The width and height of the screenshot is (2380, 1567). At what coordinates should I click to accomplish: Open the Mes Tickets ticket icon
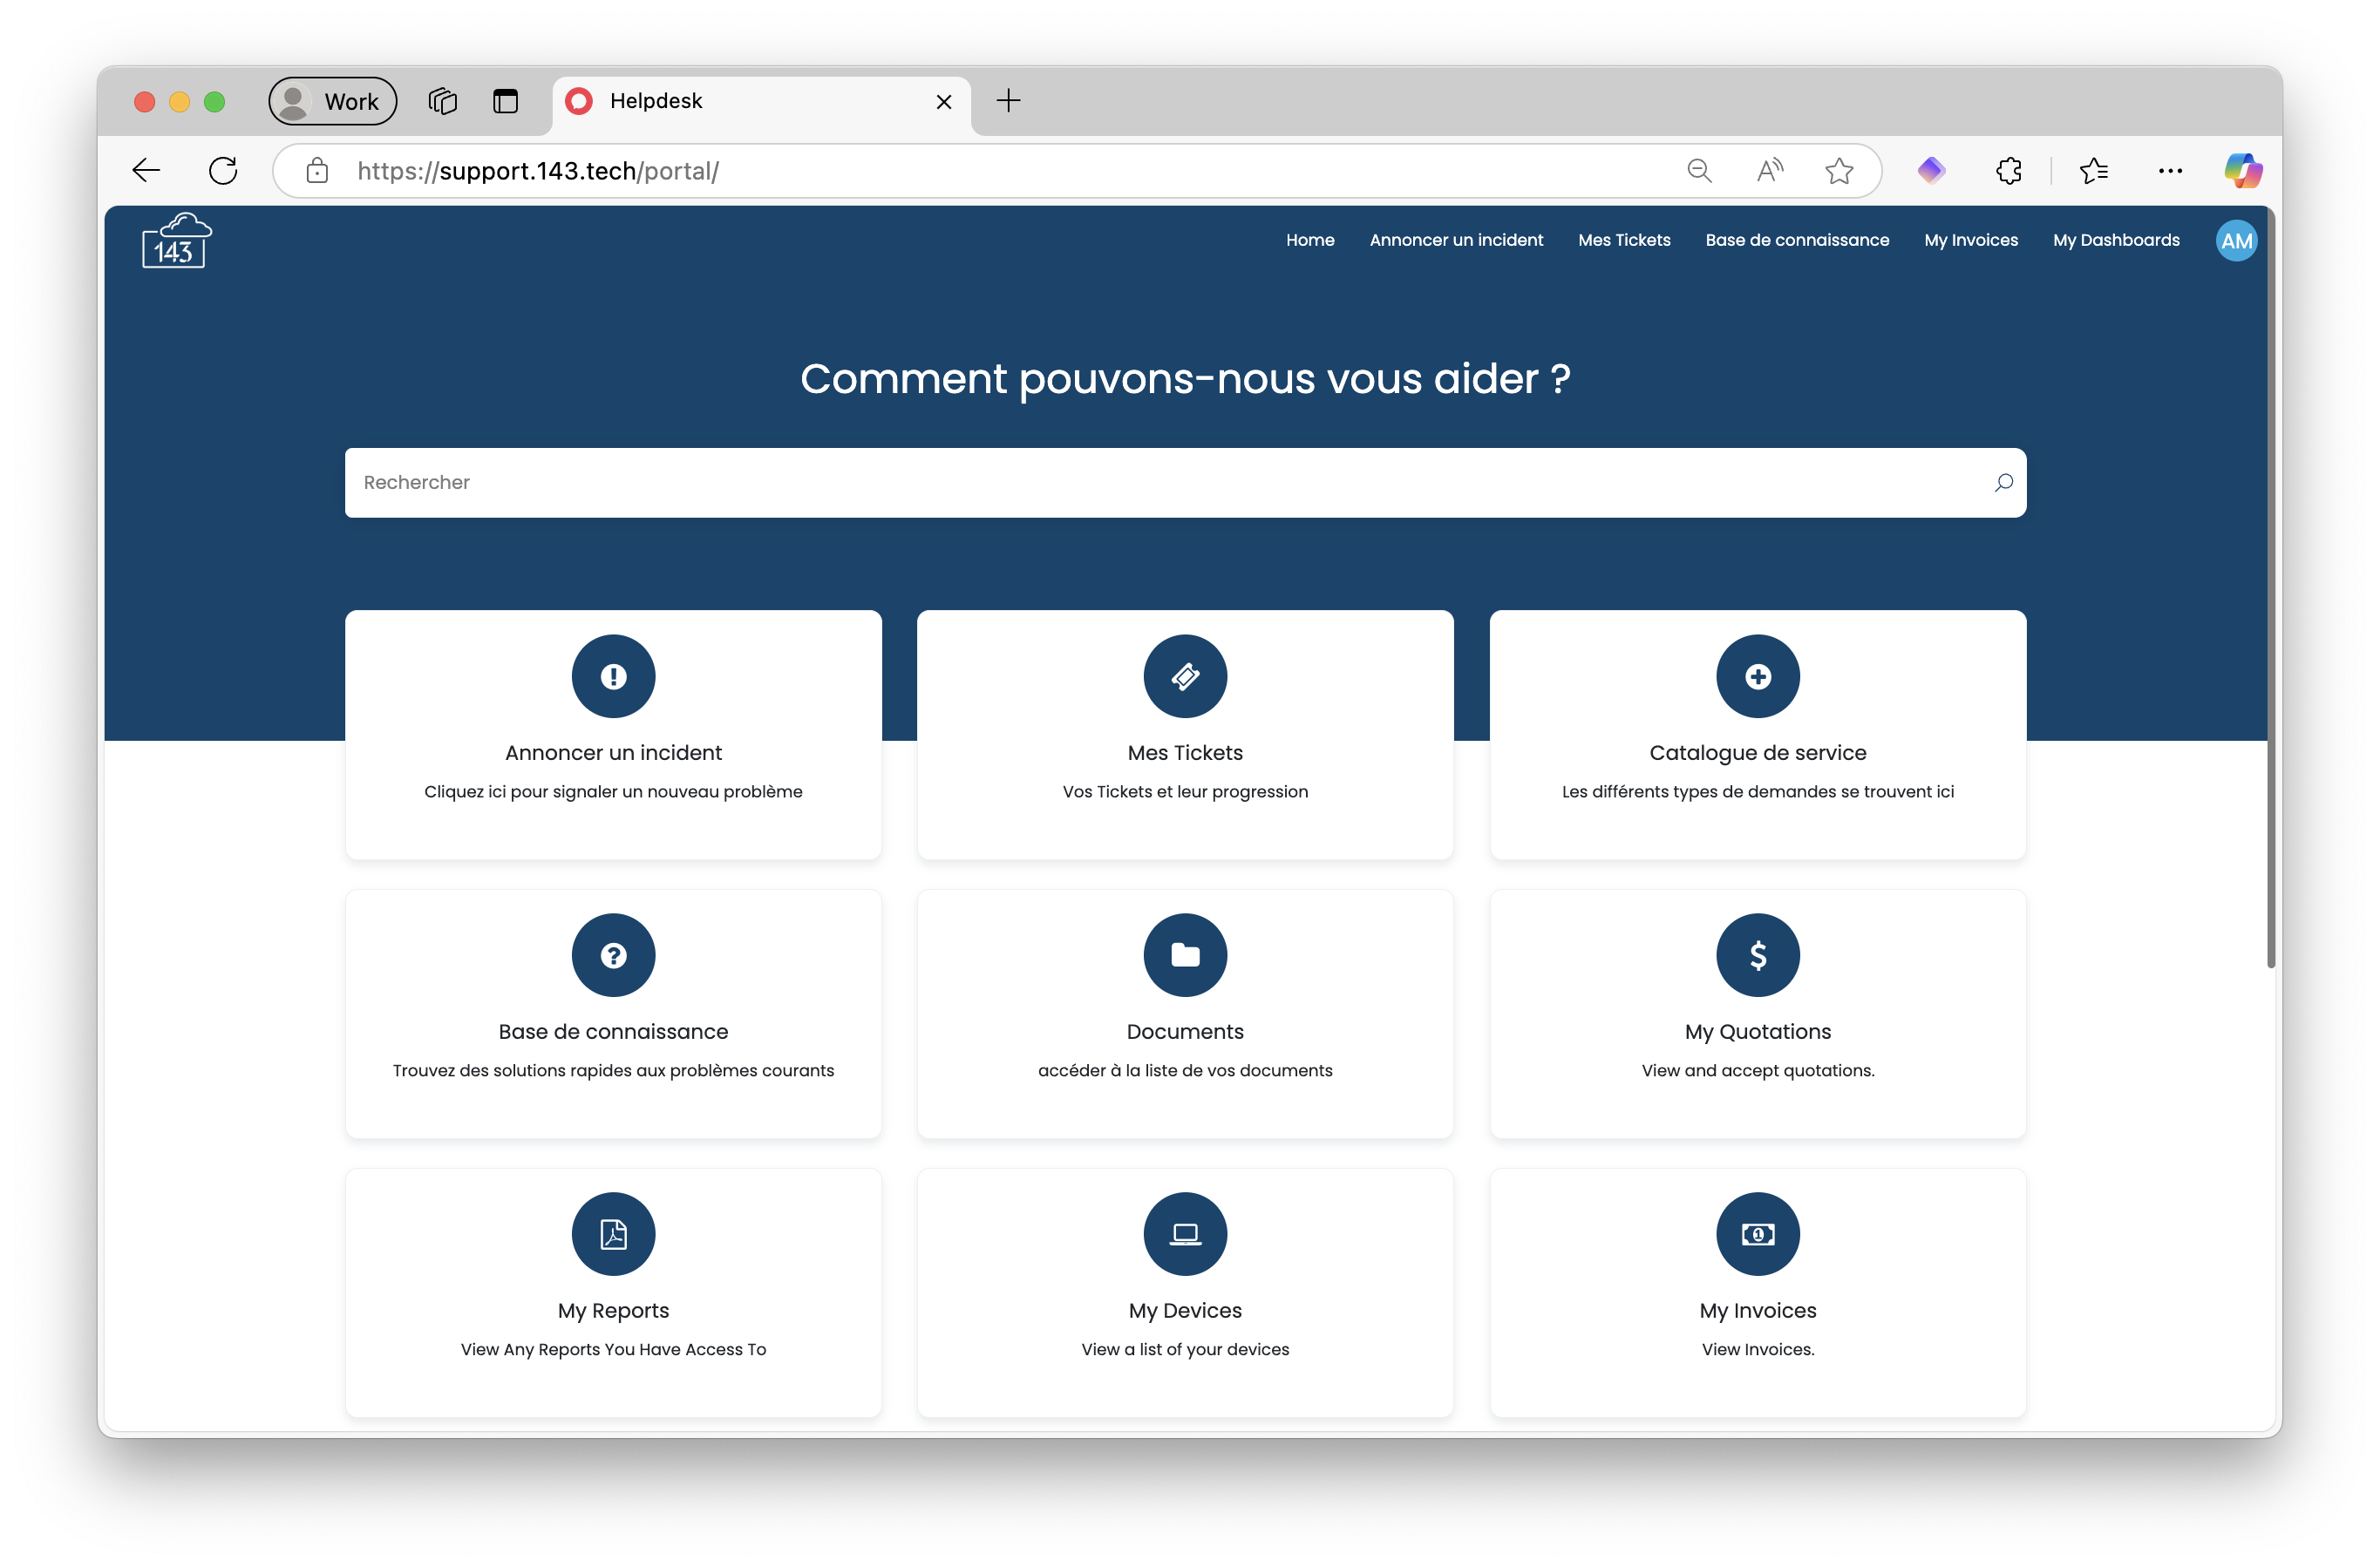click(1185, 676)
